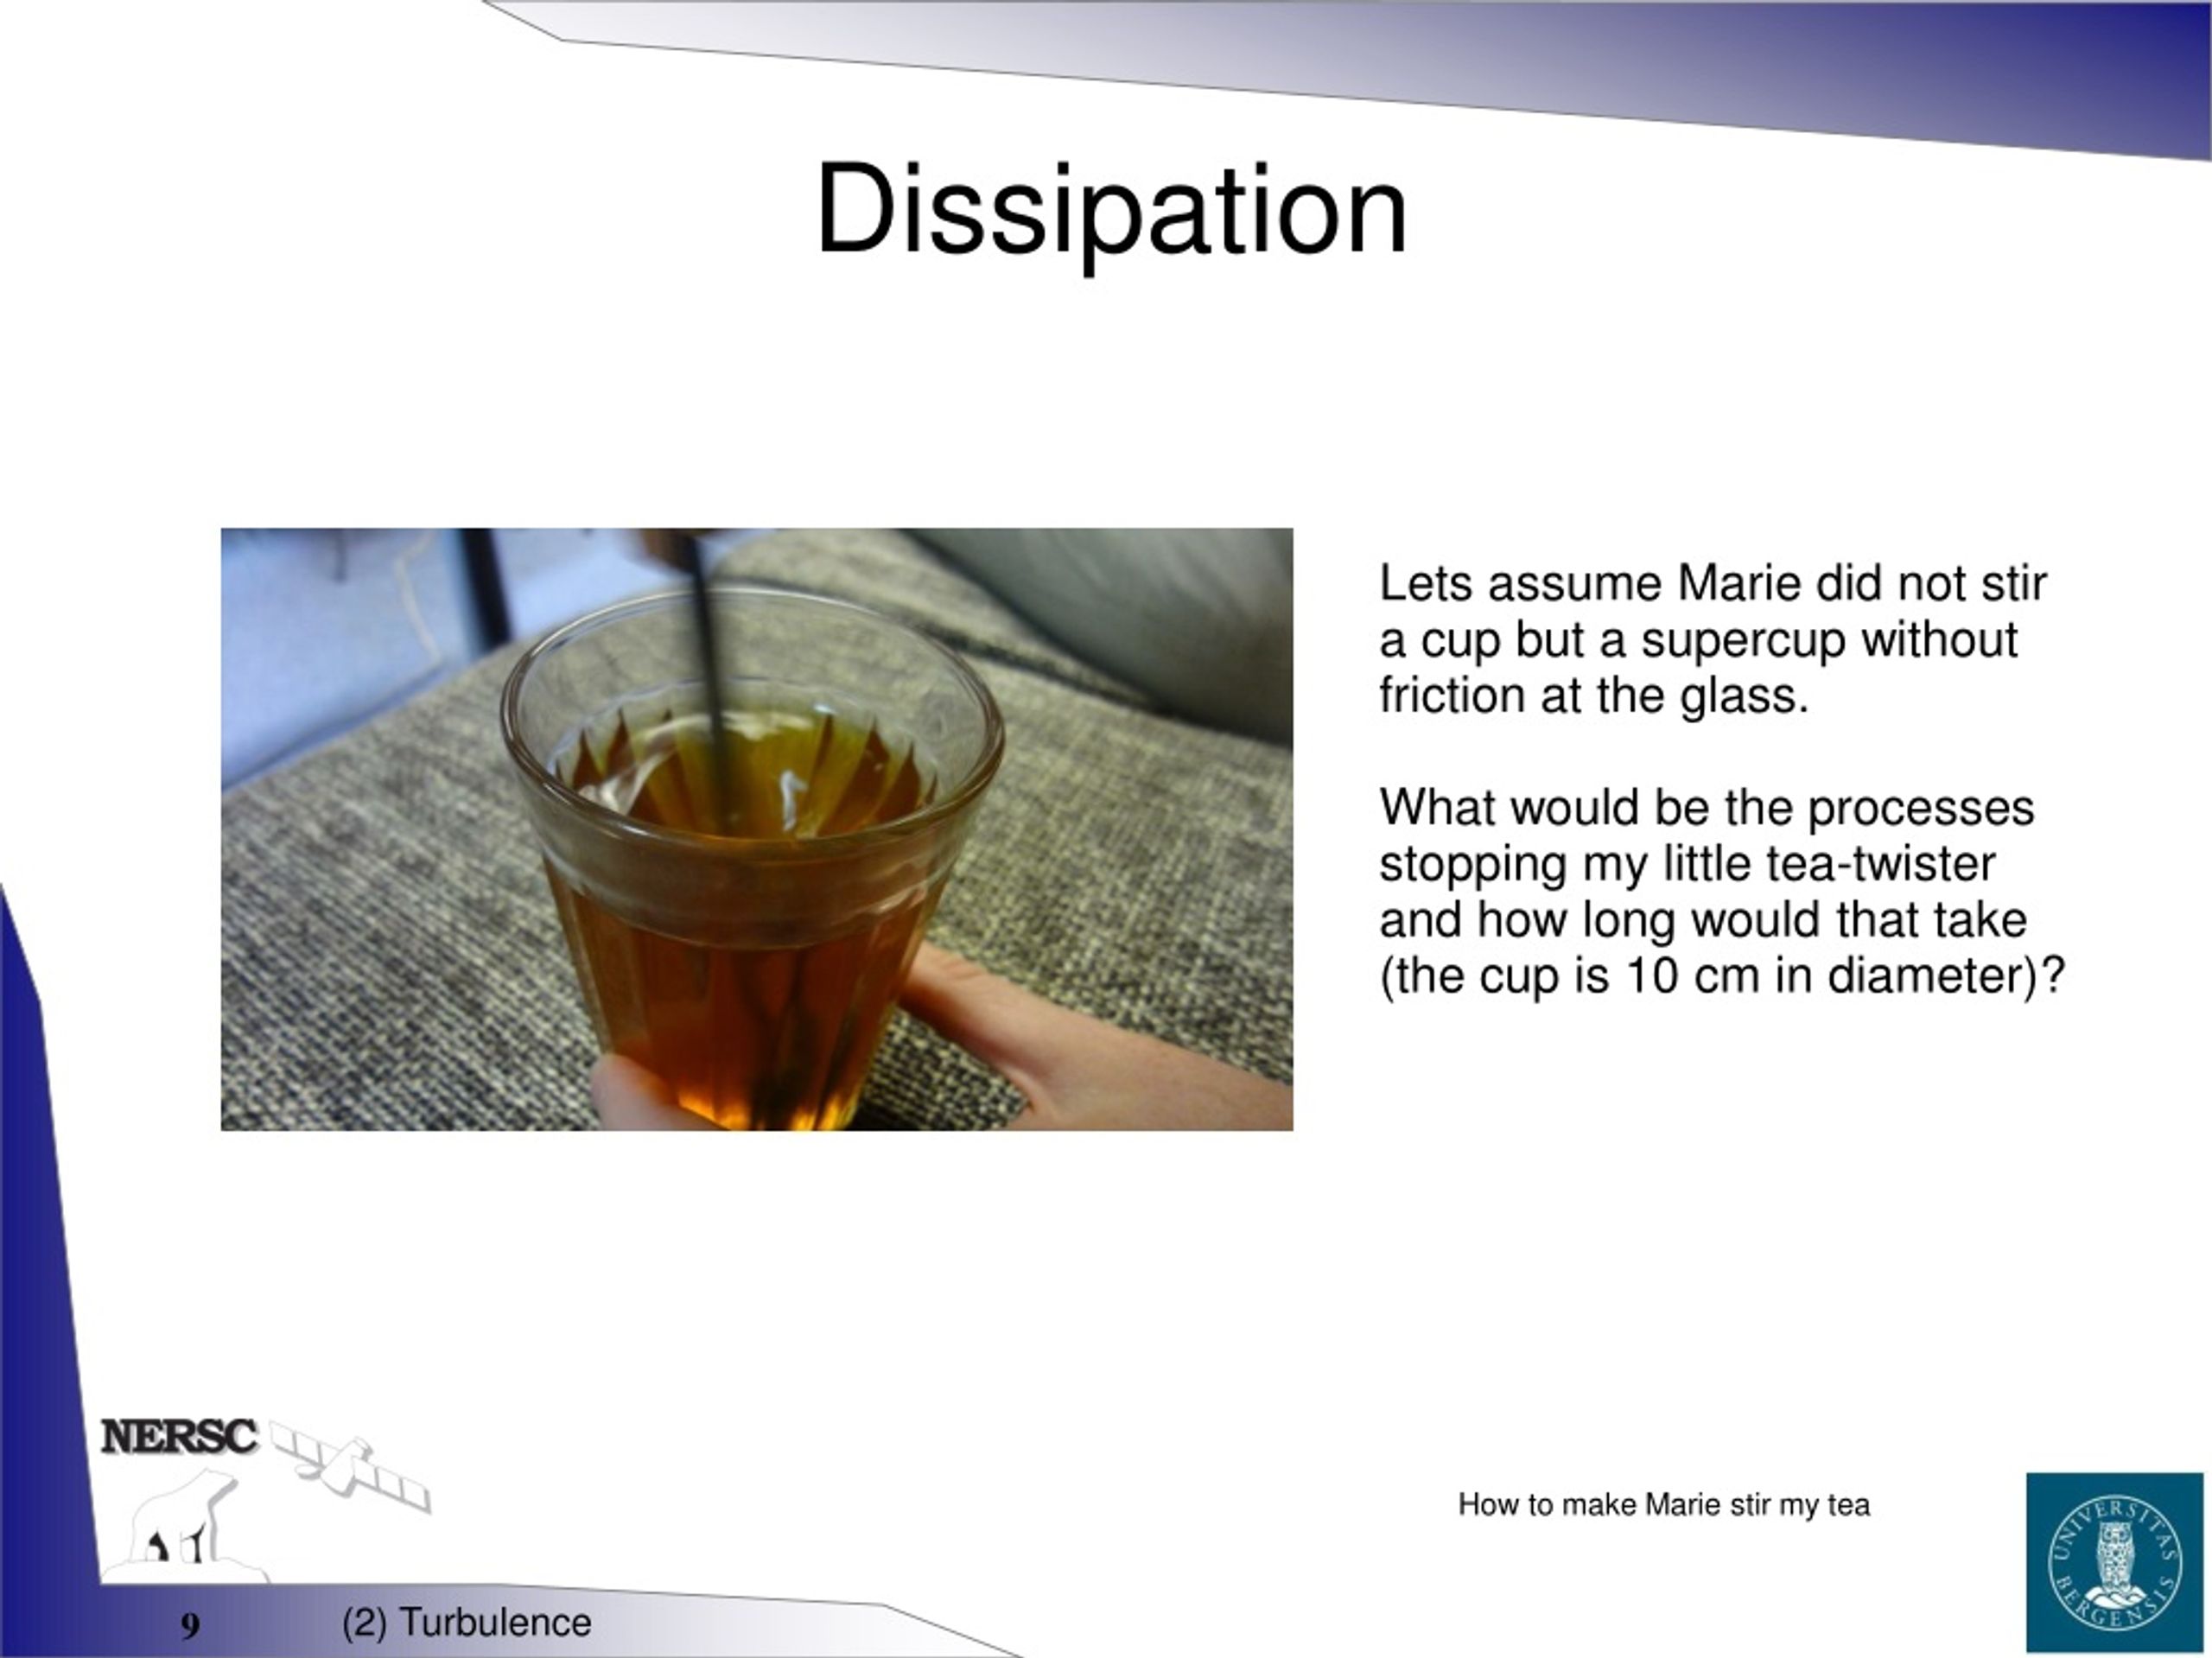Click the '(2) Turbulence' section label
The width and height of the screenshot is (2212, 1658).
pos(466,1622)
